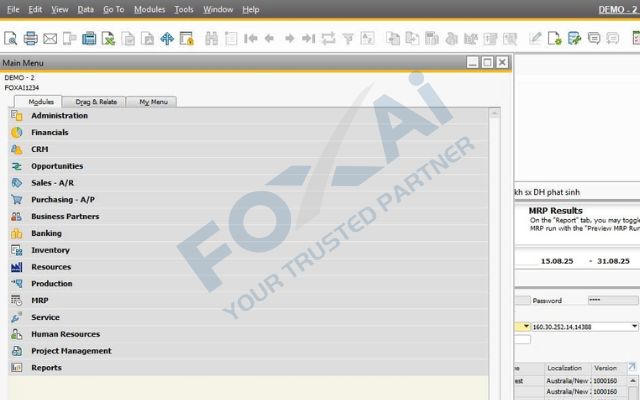Screen dimensions: 640x400
Task: Click the Add new record icon
Action: click(x=231, y=39)
